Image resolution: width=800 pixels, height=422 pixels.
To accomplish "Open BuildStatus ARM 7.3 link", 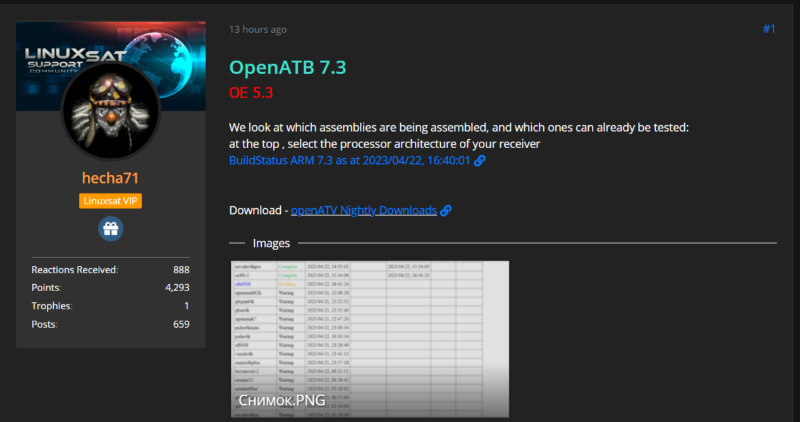I will point(349,160).
